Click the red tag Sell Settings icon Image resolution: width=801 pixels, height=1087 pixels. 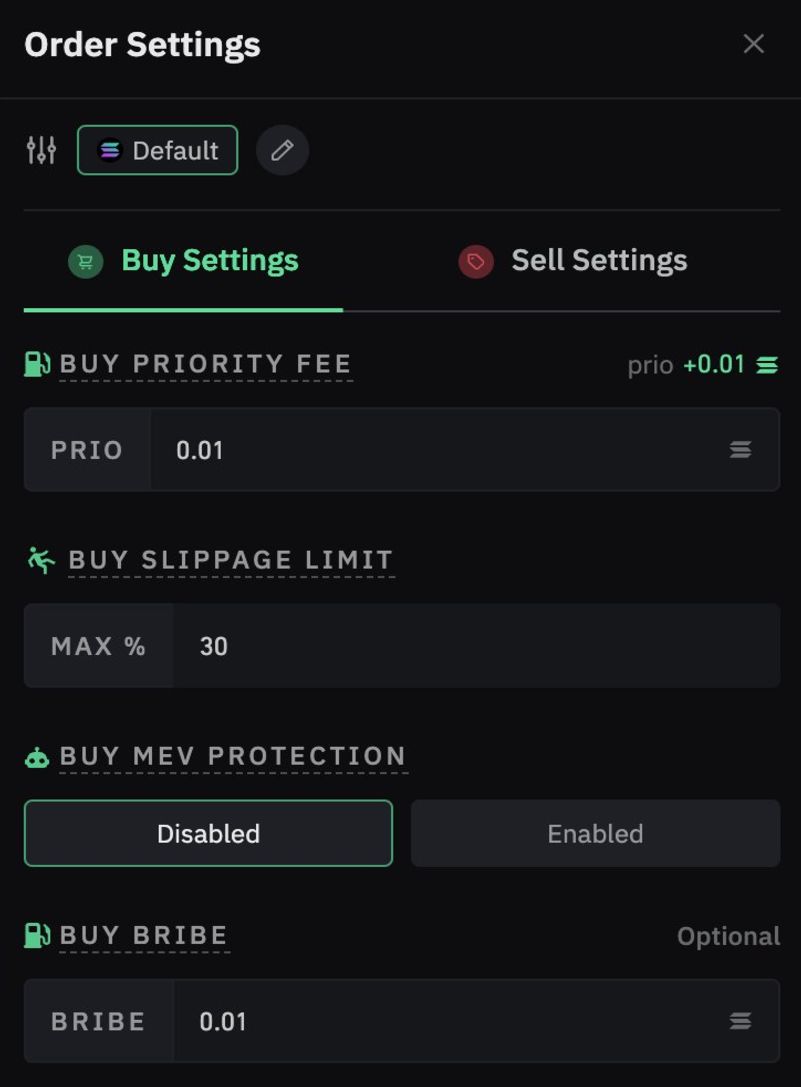[476, 262]
